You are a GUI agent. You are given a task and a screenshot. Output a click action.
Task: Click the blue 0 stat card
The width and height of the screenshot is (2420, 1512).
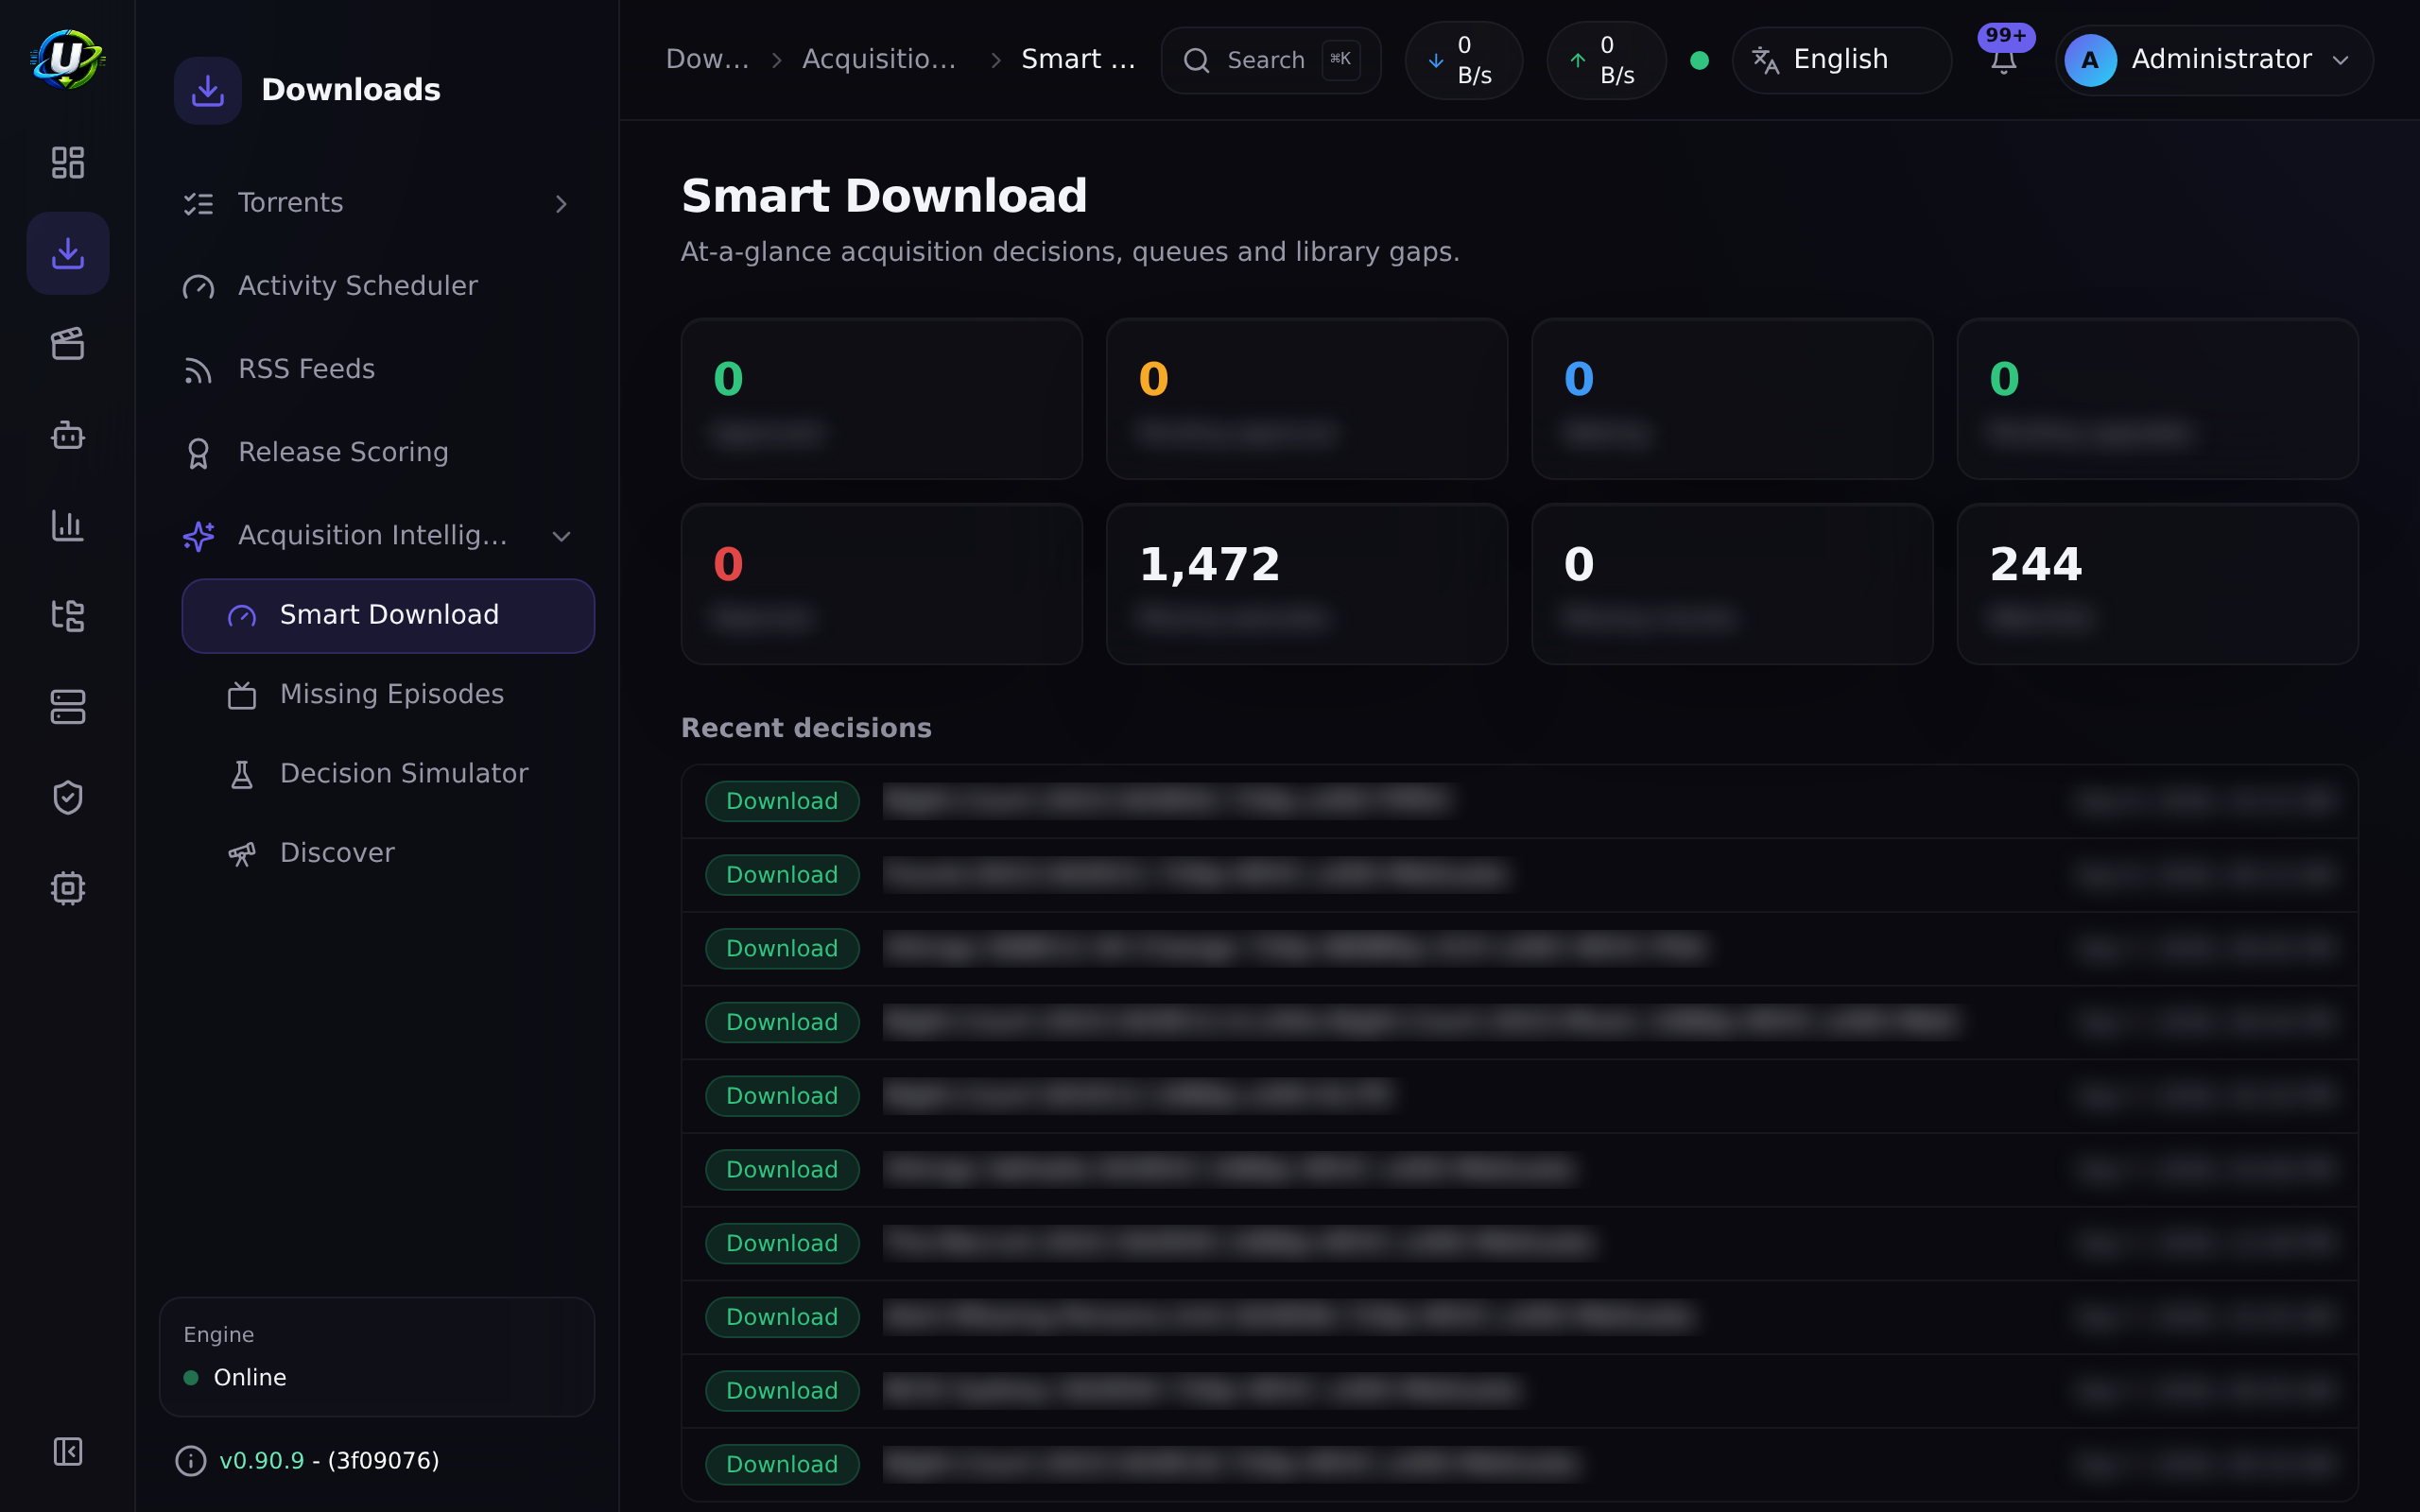click(1732, 399)
